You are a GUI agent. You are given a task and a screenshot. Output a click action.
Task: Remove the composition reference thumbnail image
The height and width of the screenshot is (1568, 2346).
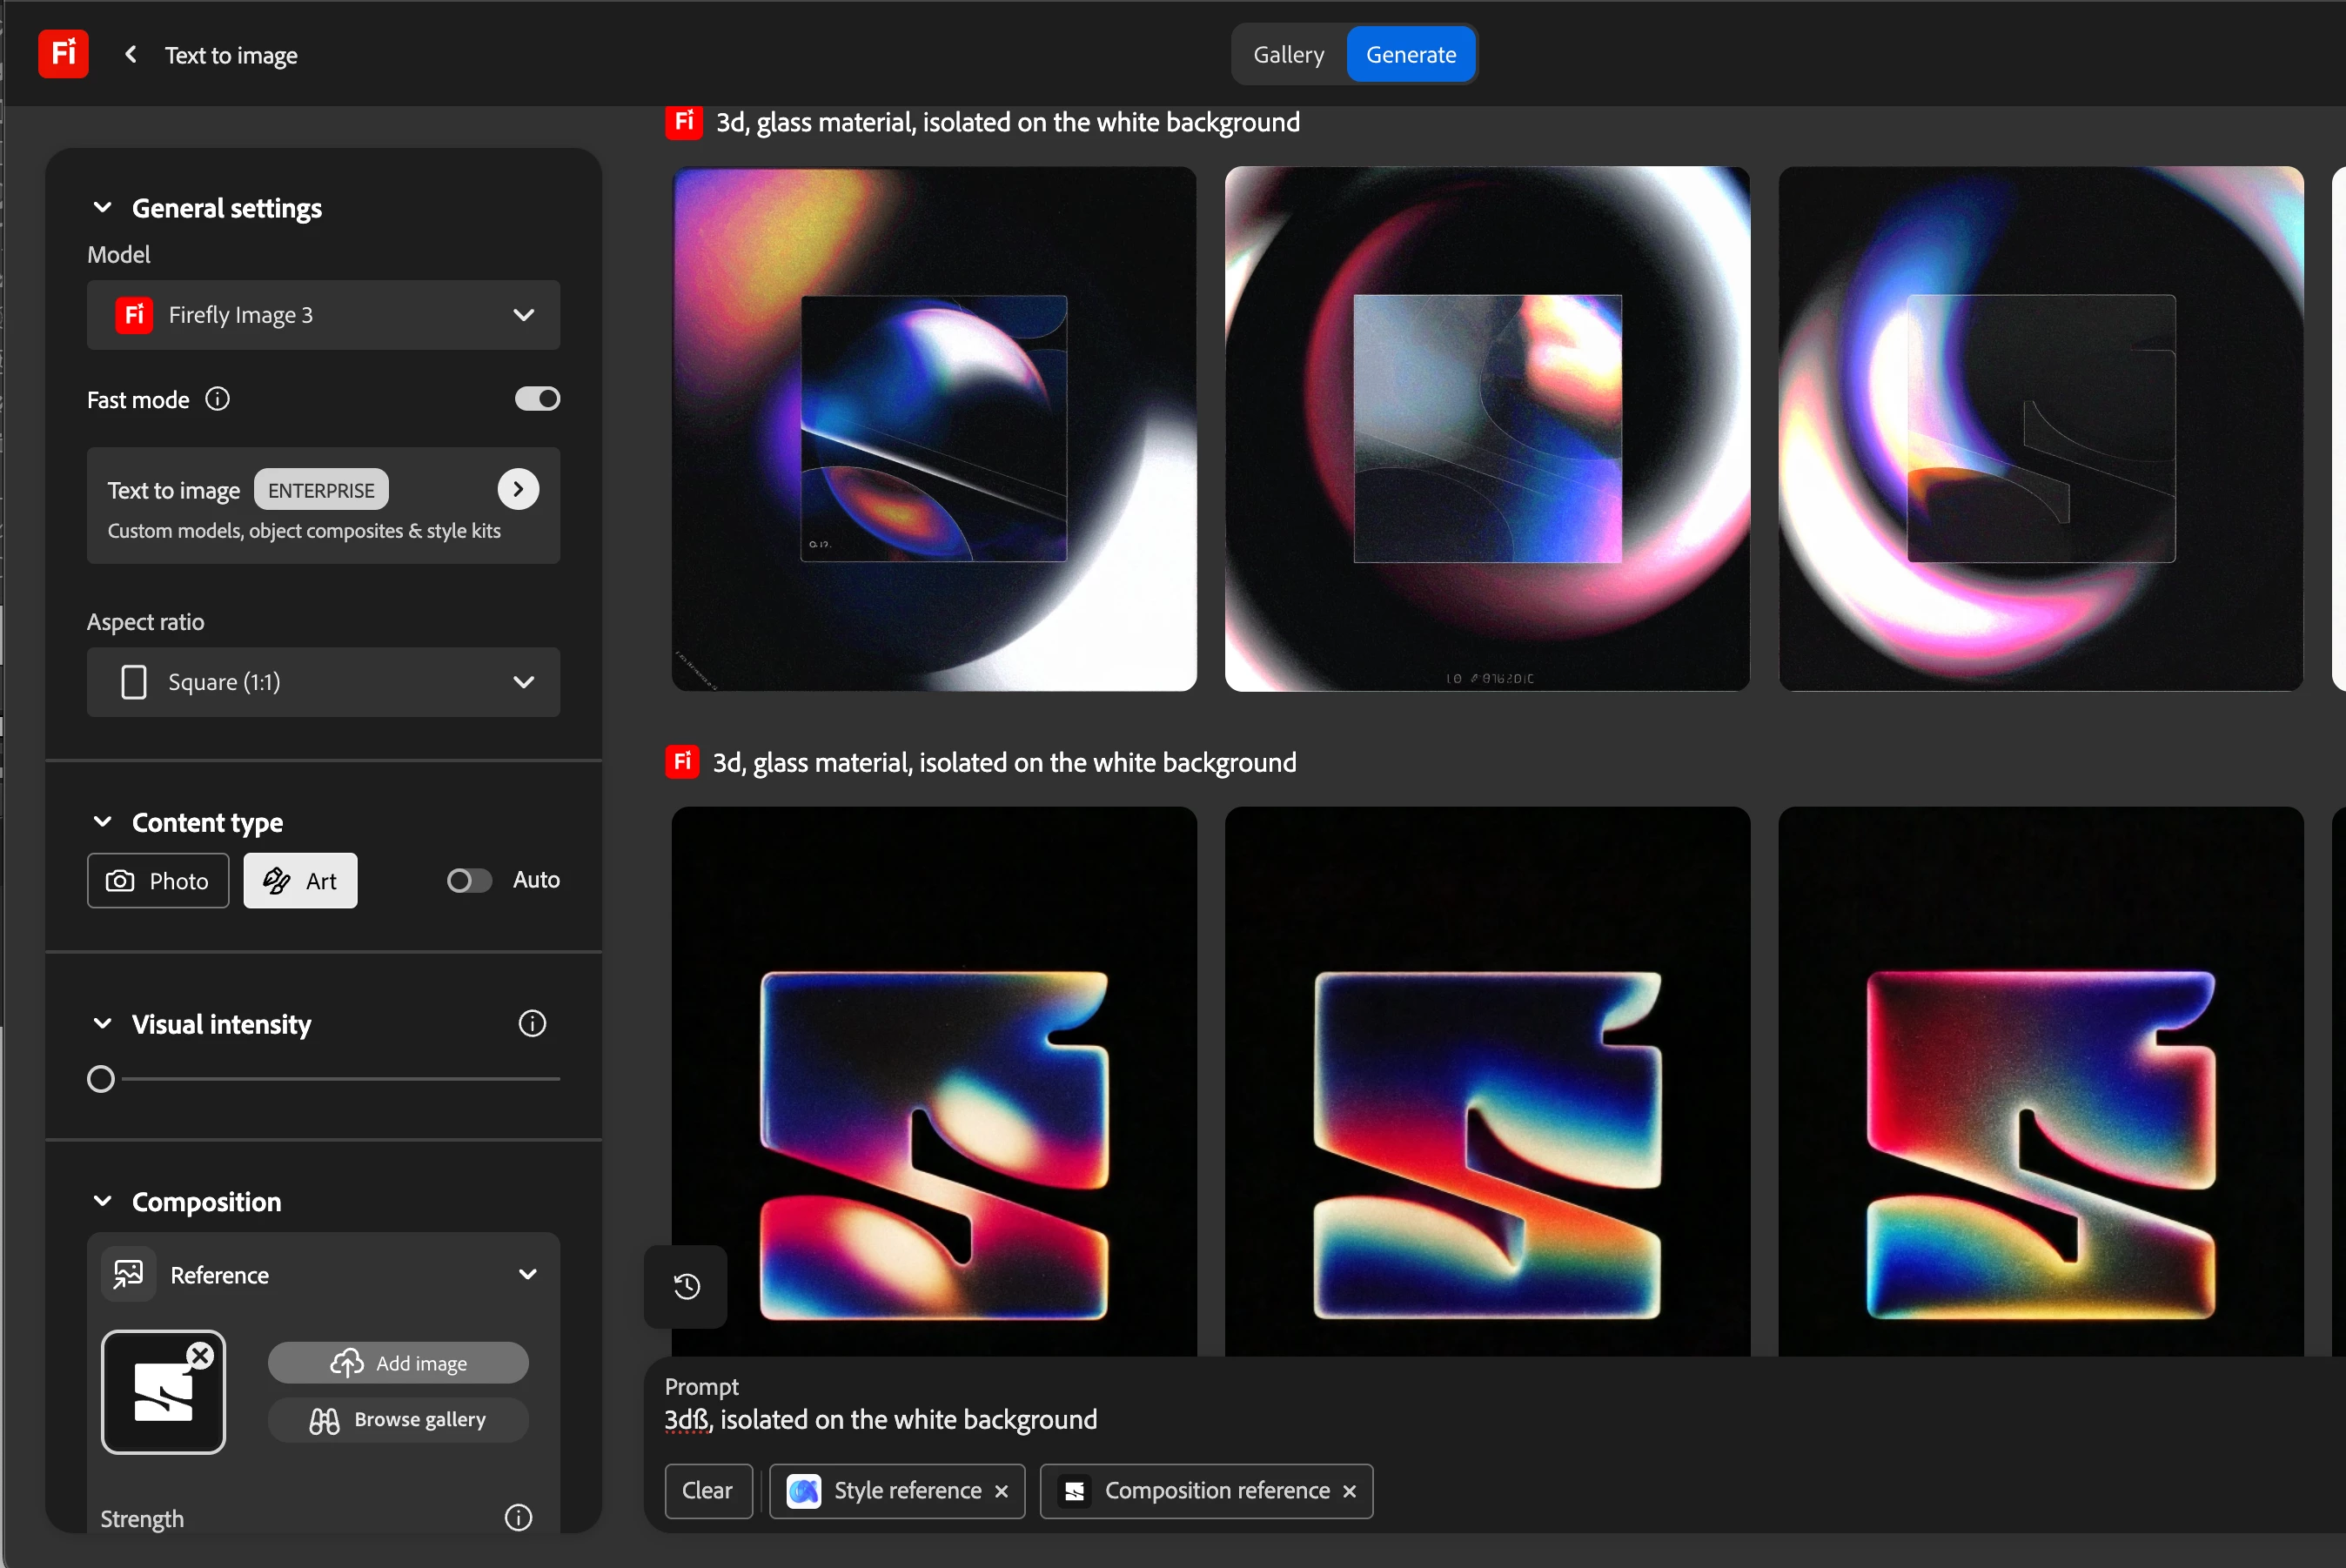(x=200, y=1355)
